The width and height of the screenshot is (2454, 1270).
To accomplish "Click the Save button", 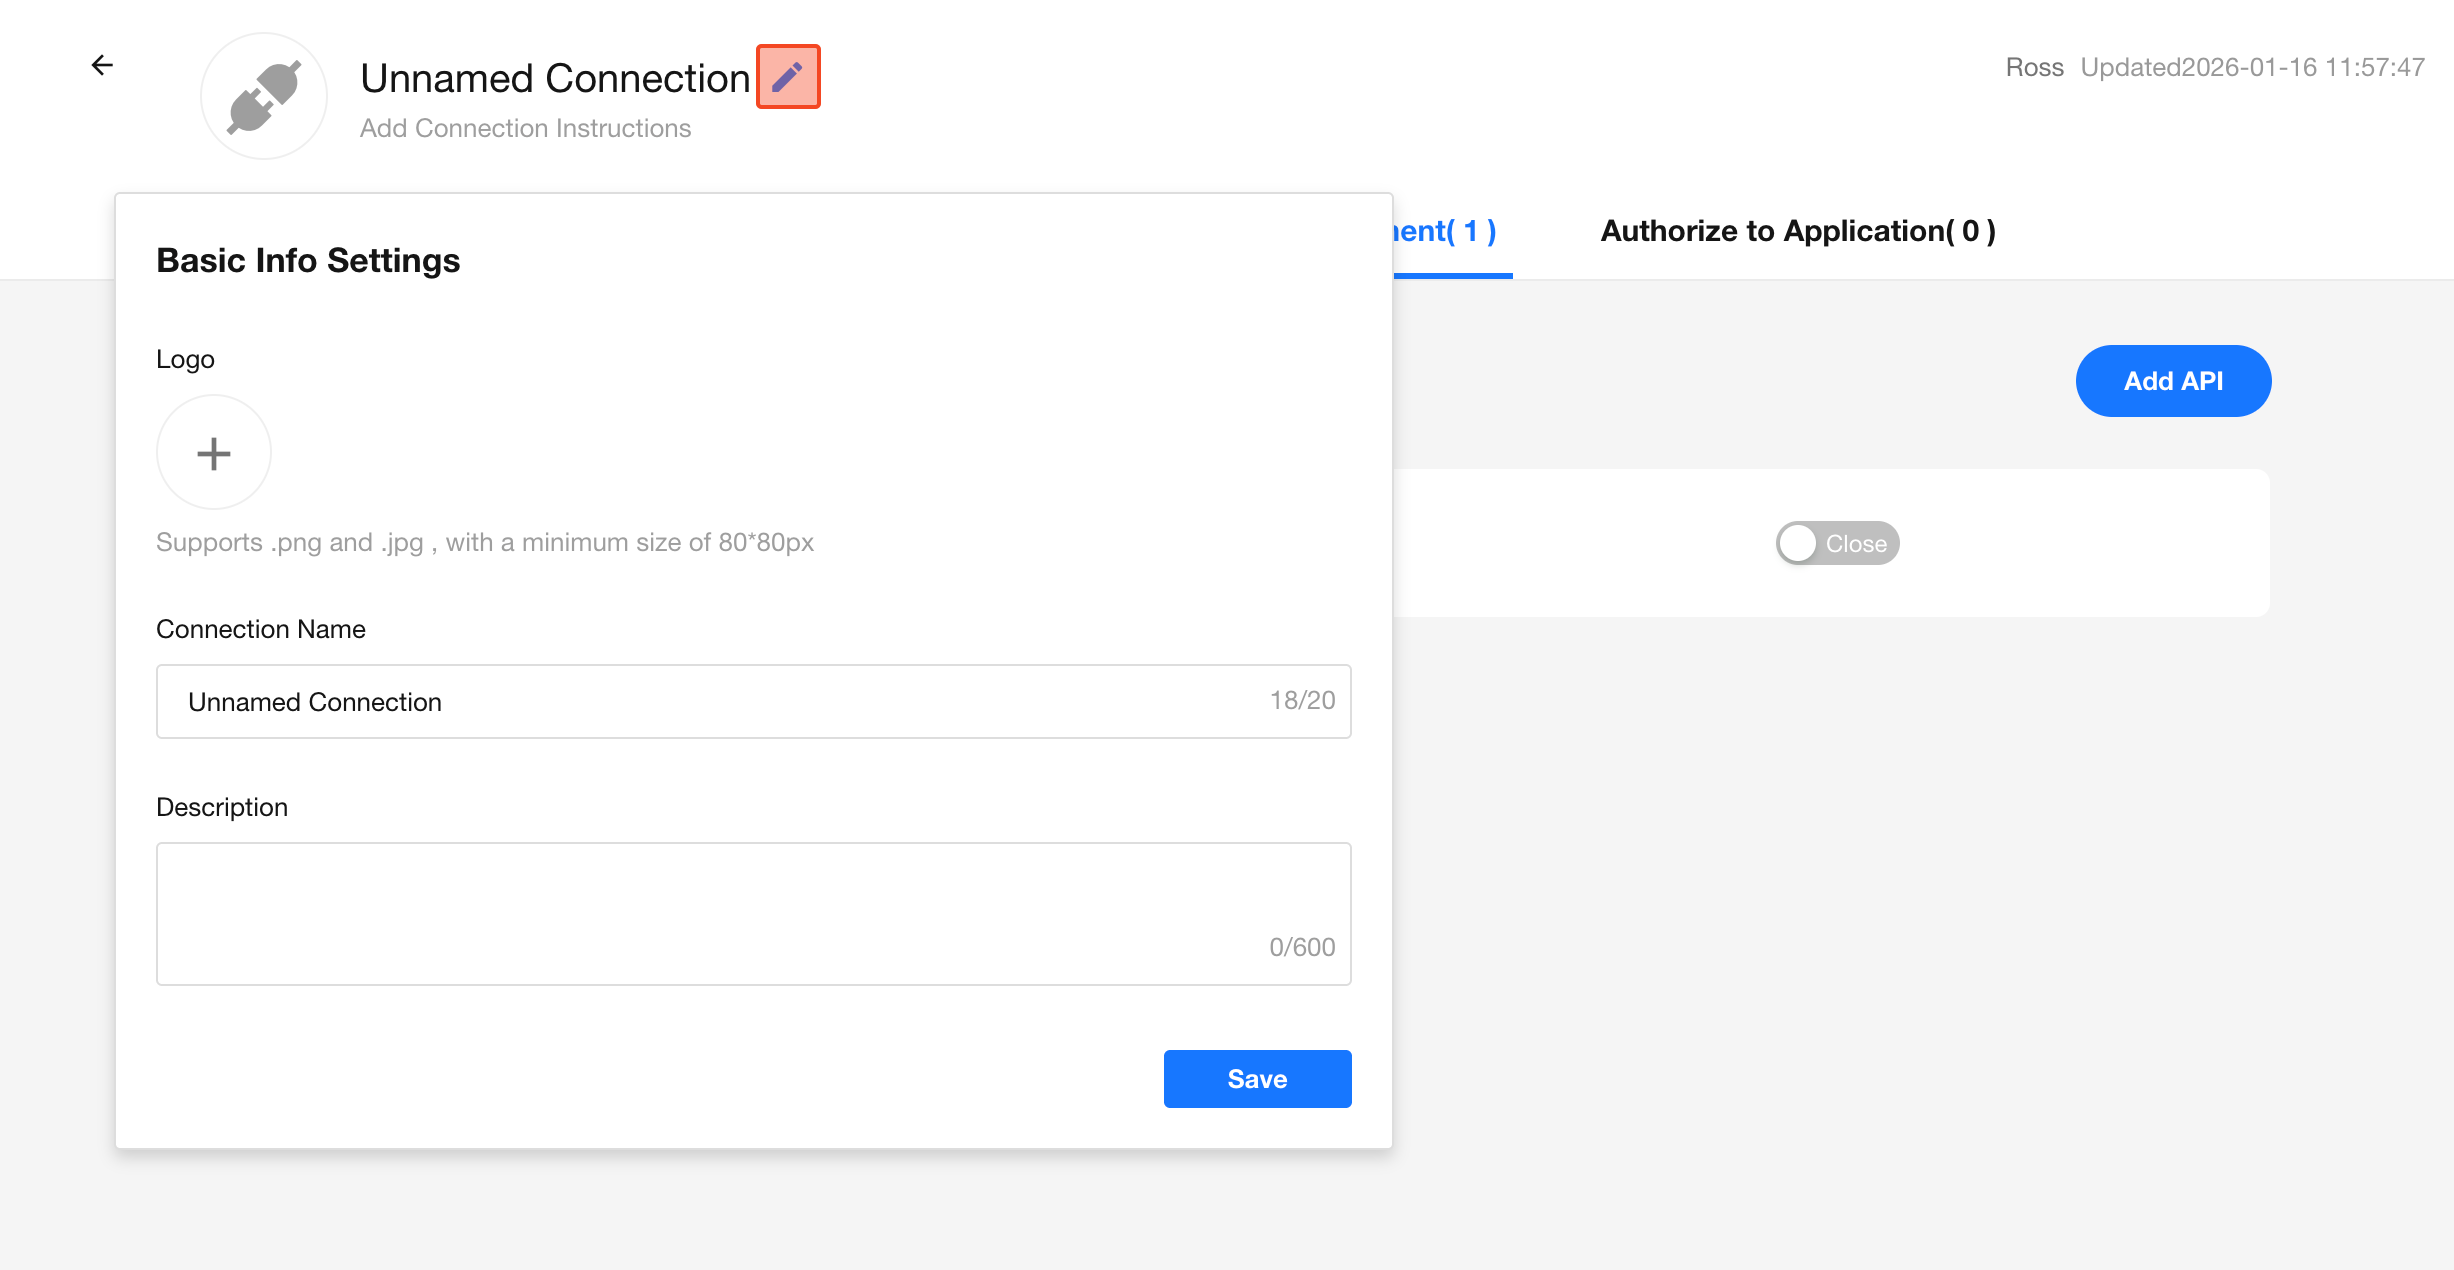I will pyautogui.click(x=1257, y=1079).
